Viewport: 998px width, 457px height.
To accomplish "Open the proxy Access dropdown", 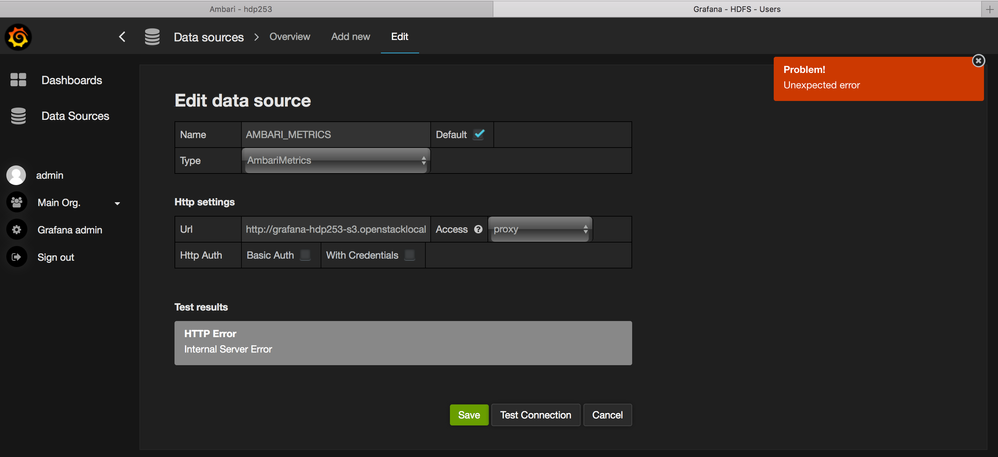I will click(x=540, y=229).
